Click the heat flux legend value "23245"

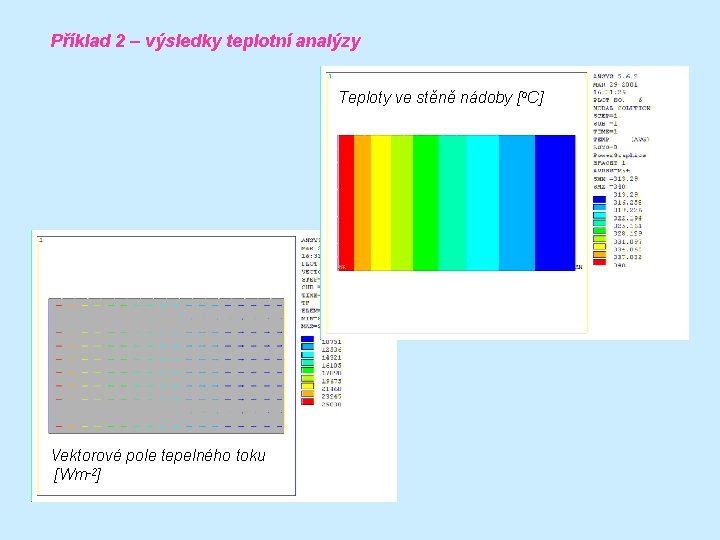click(x=331, y=396)
